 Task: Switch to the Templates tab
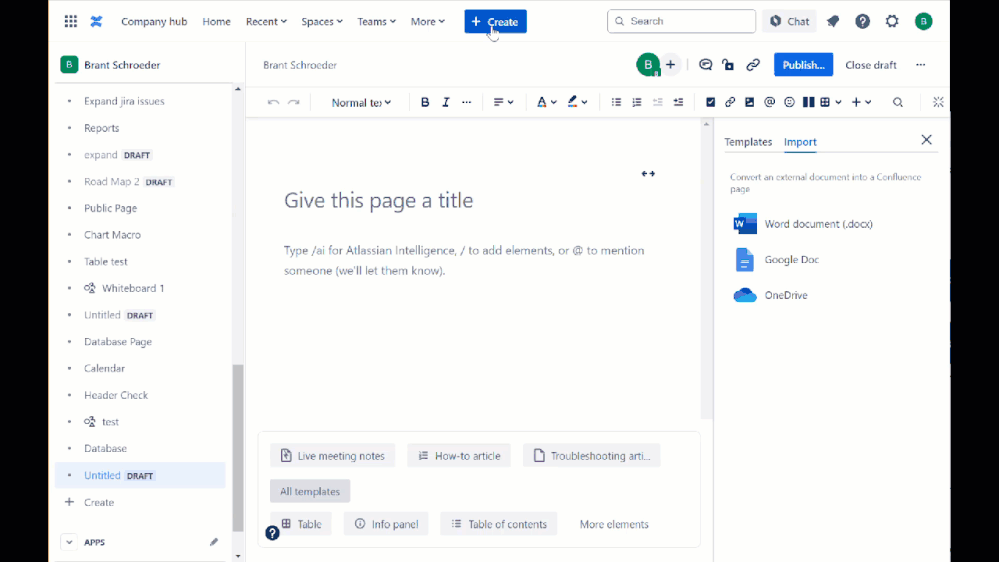pos(748,141)
